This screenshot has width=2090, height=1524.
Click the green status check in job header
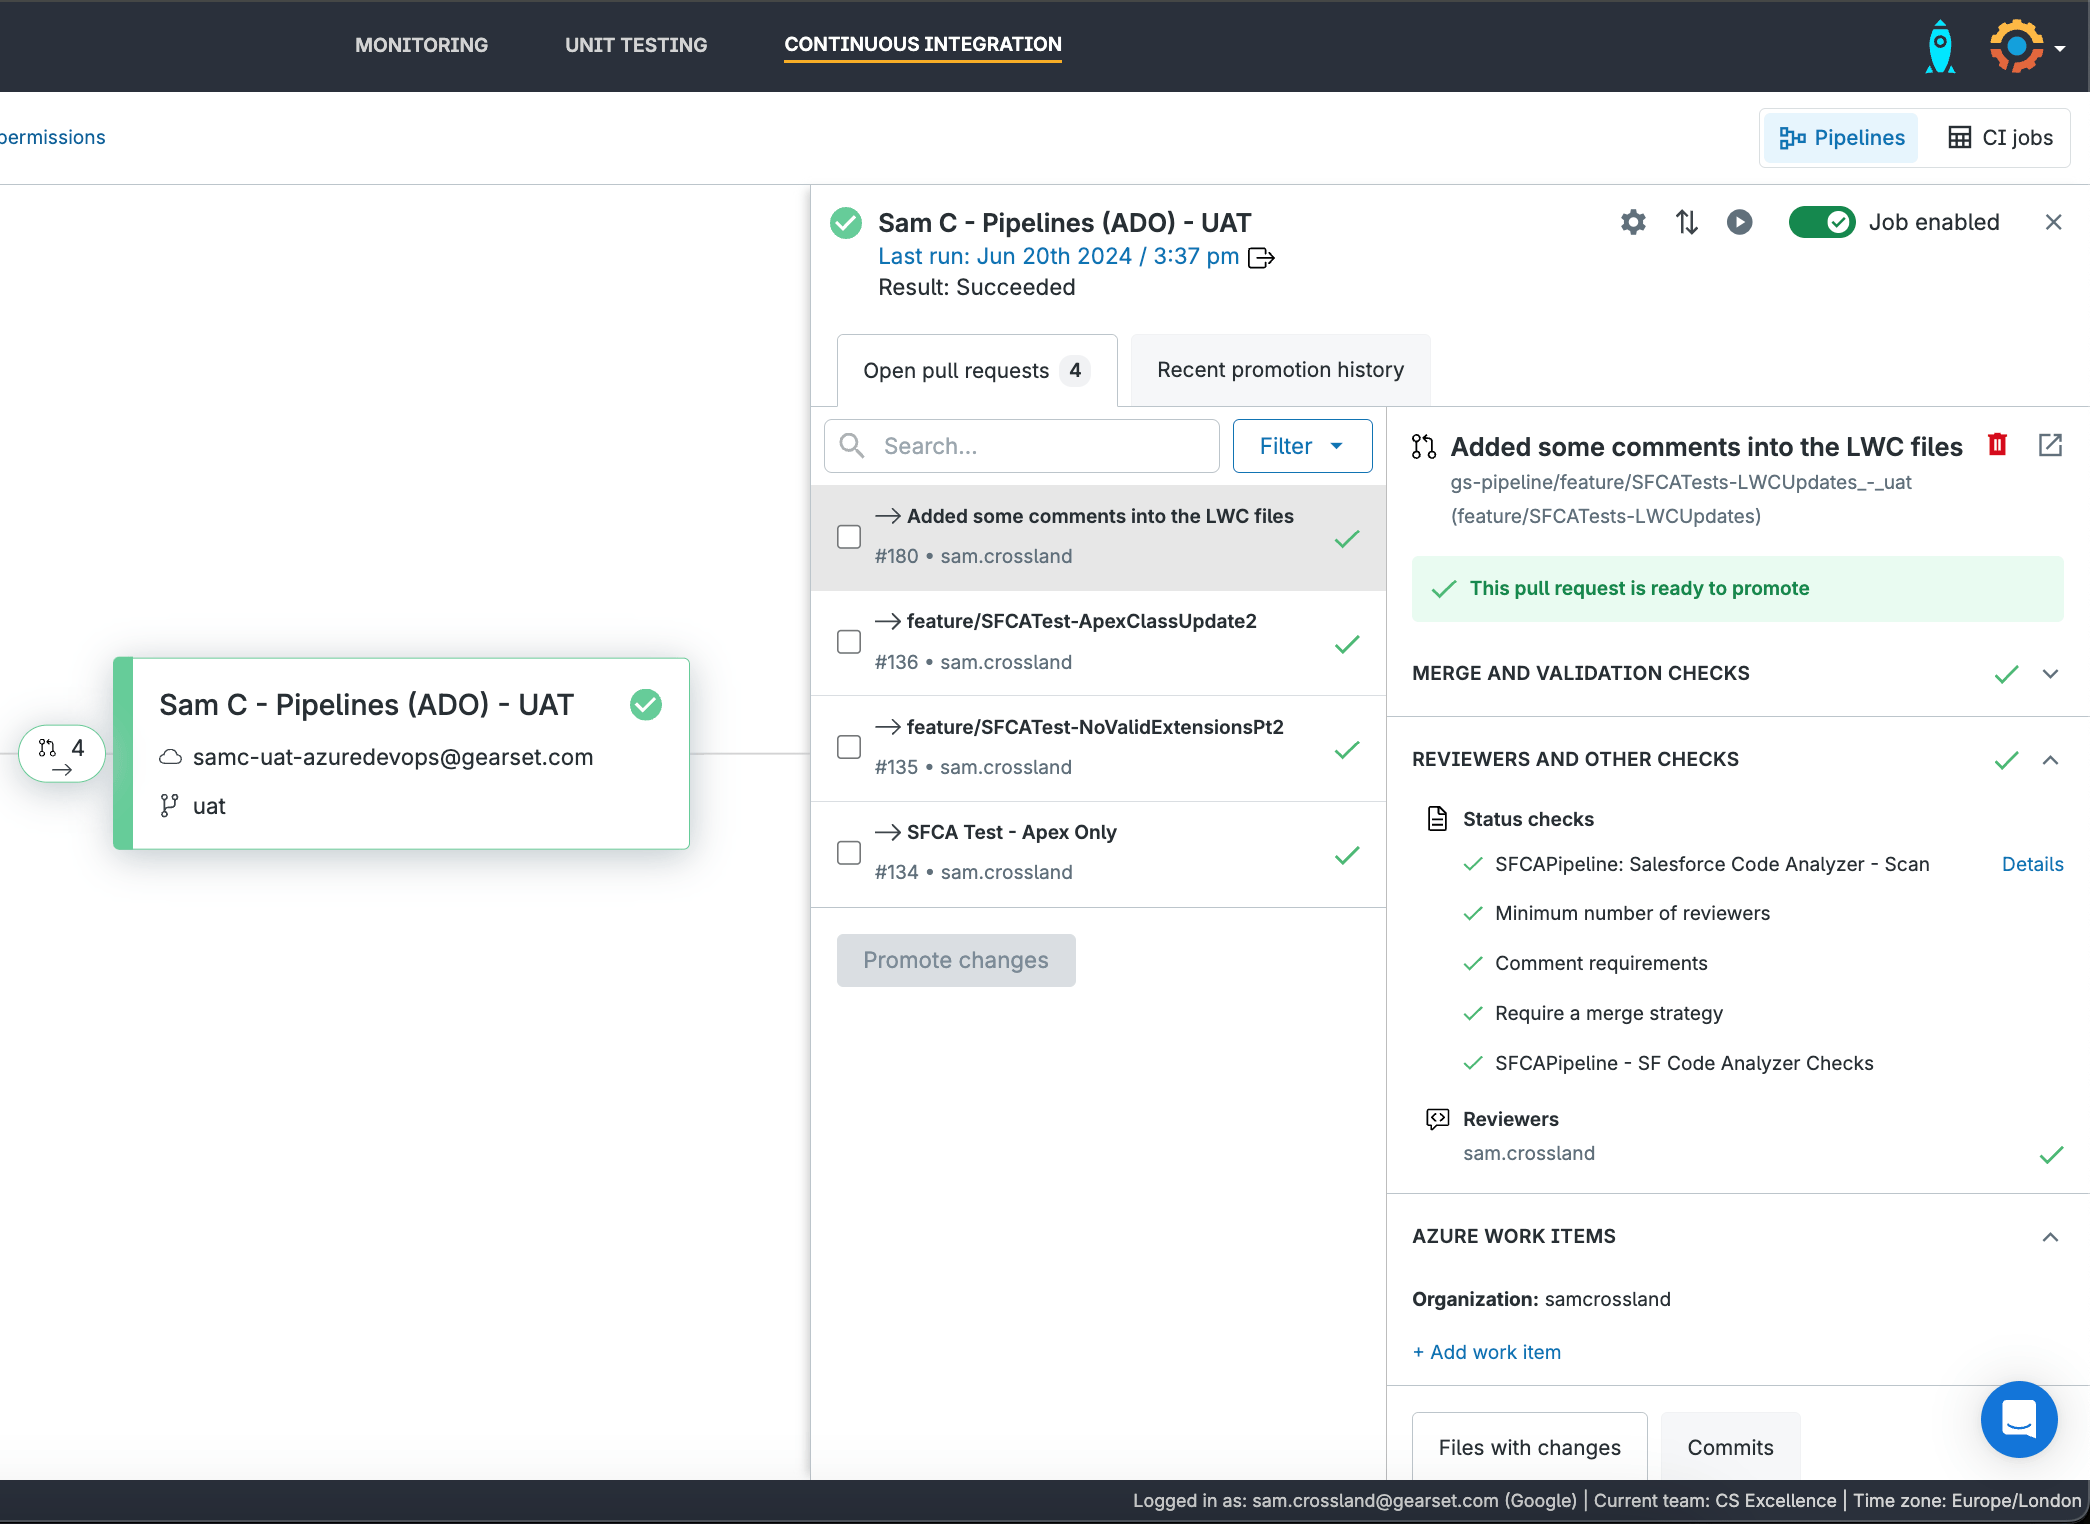pyautogui.click(x=846, y=222)
